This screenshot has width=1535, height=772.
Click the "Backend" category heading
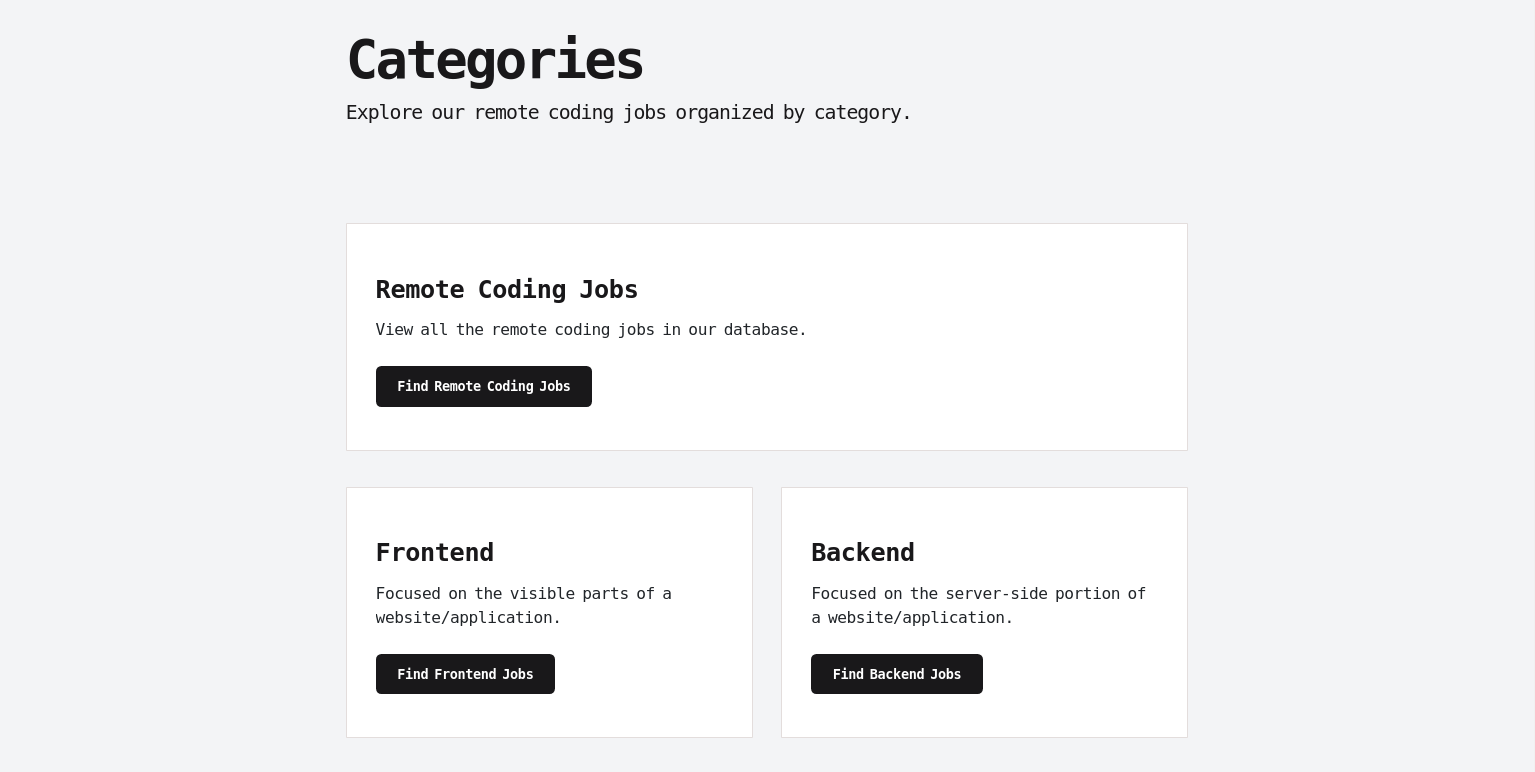click(862, 552)
